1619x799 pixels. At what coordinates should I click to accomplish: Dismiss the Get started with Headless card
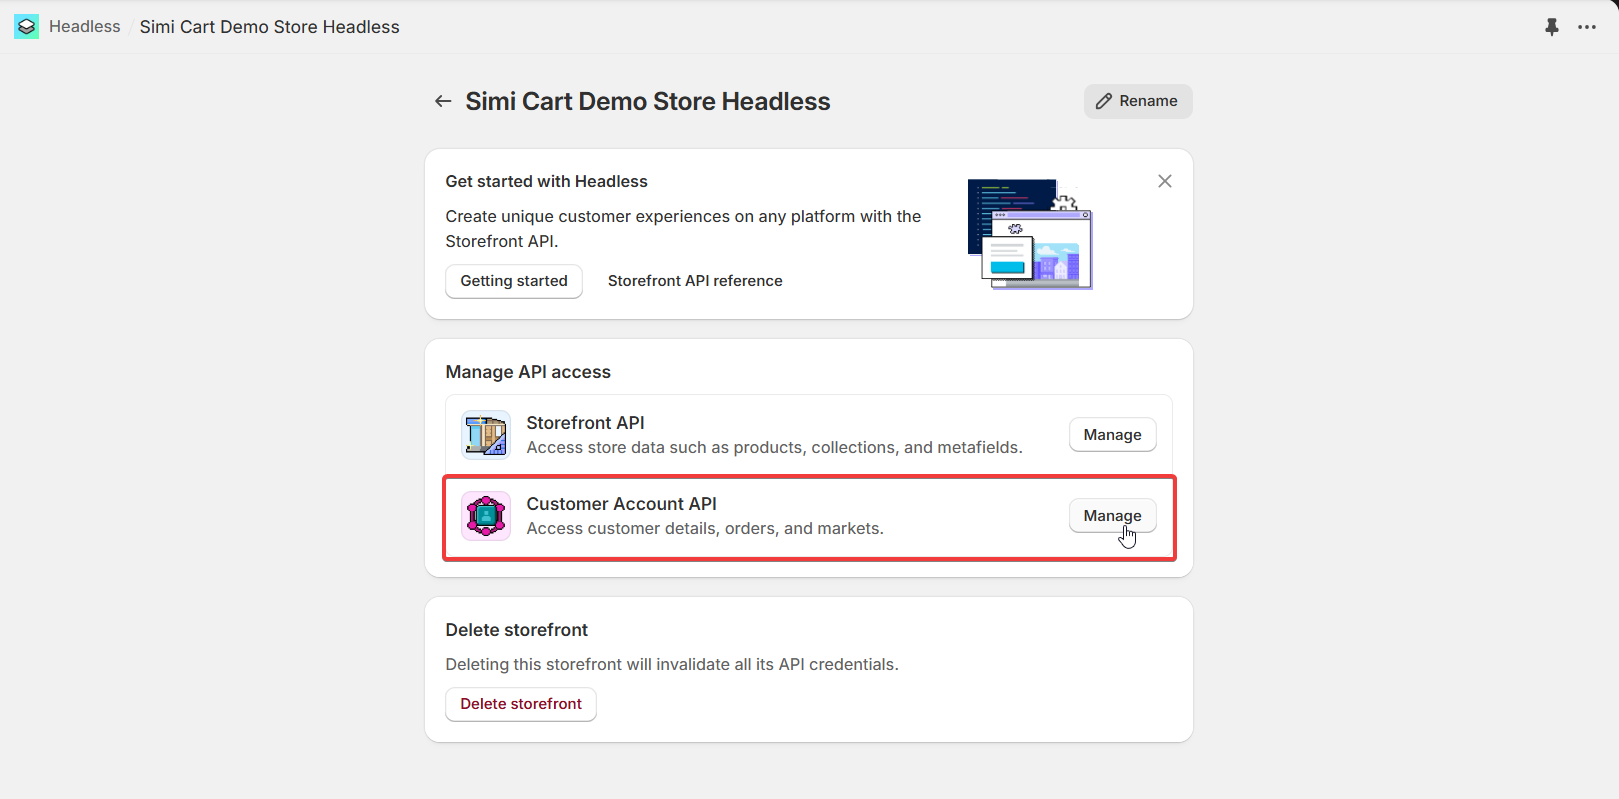(1164, 181)
